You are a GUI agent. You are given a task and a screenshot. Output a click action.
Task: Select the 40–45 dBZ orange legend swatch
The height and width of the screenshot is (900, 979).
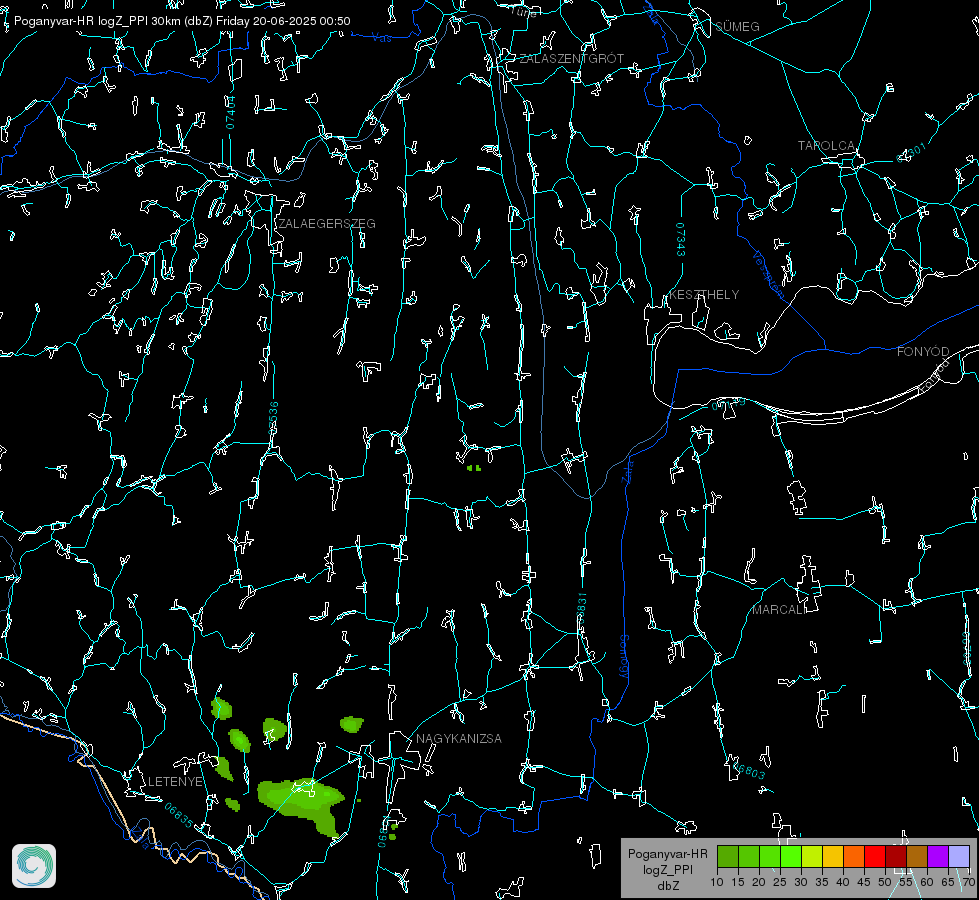tap(854, 856)
